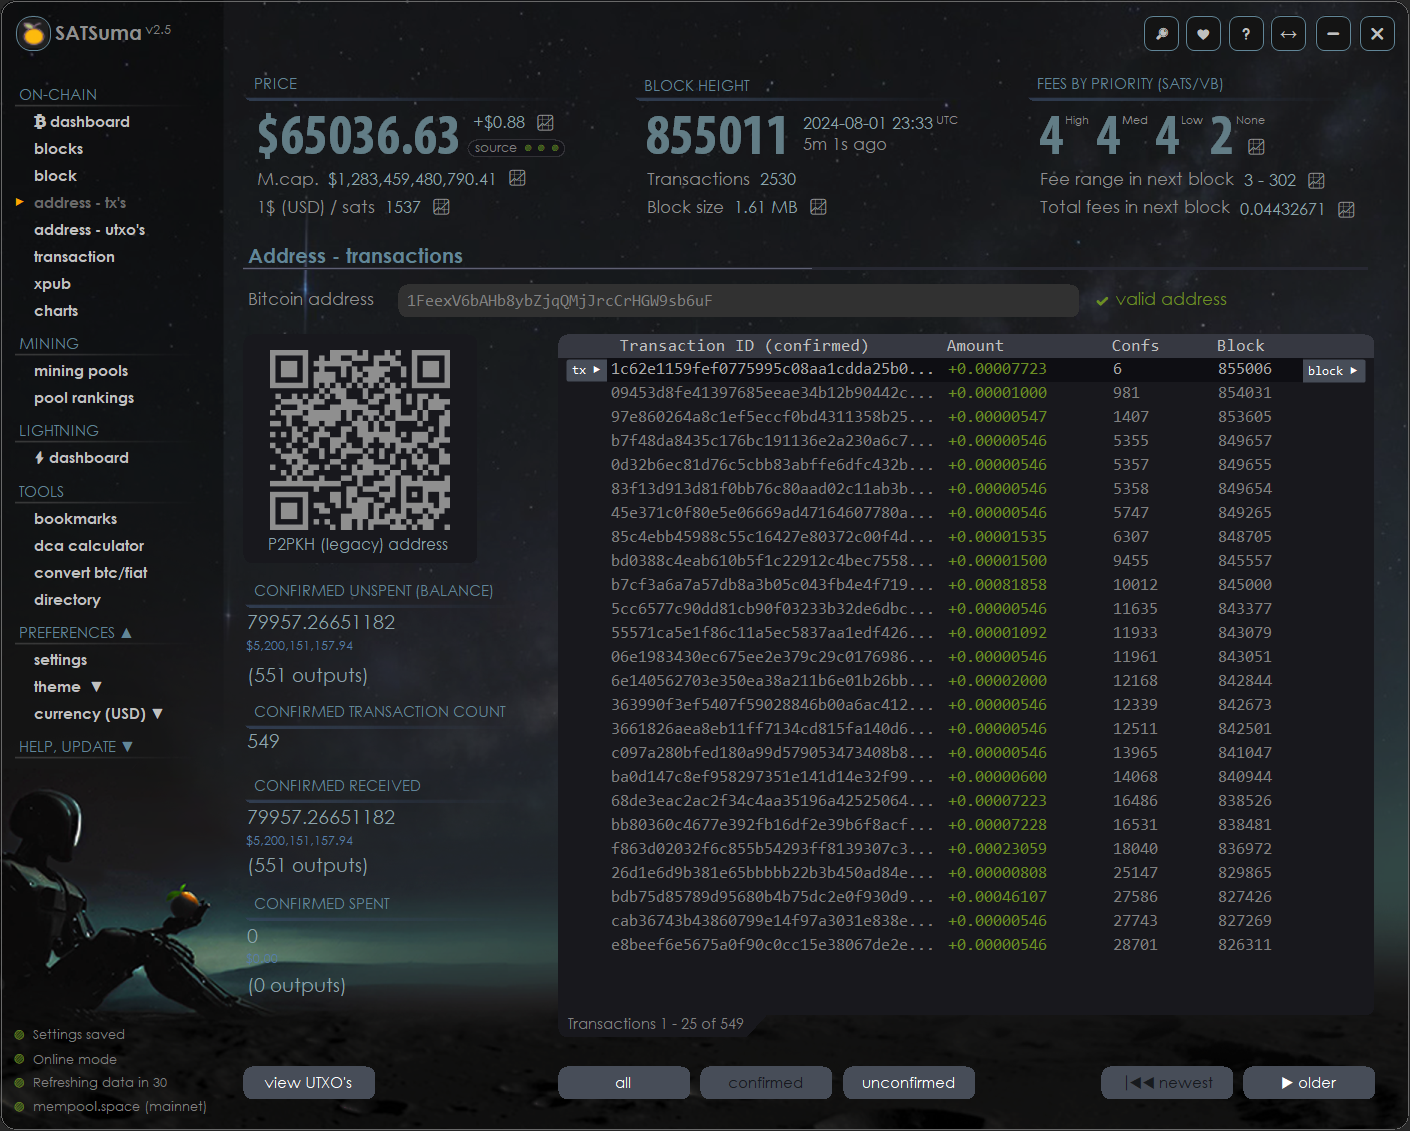
Task: Click the Bitcoin address input field
Action: click(737, 301)
